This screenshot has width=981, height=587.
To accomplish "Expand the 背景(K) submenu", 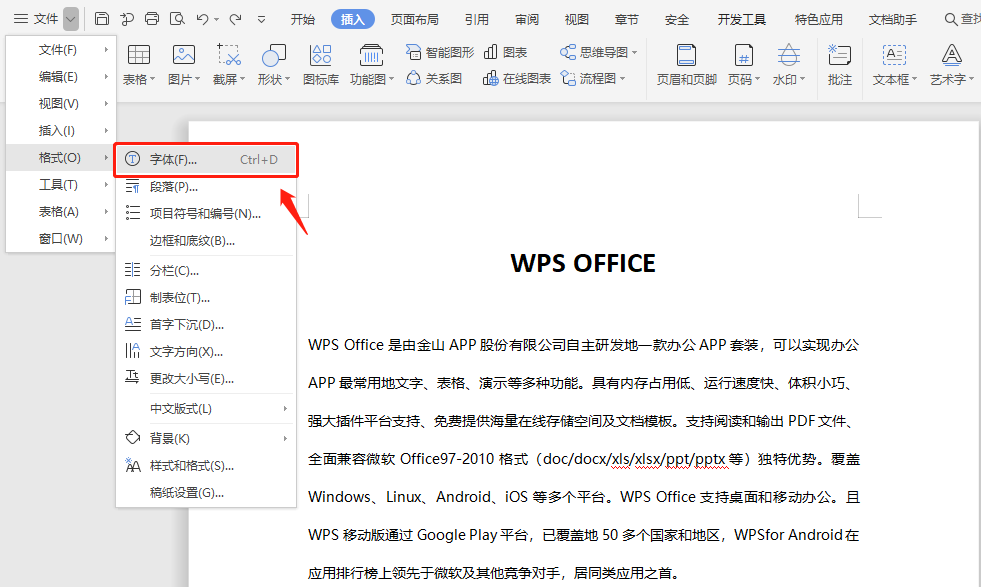I will (x=285, y=439).
